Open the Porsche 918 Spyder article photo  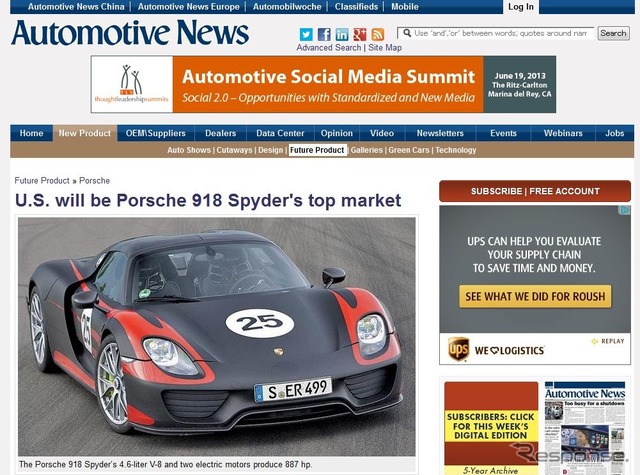[x=217, y=336]
